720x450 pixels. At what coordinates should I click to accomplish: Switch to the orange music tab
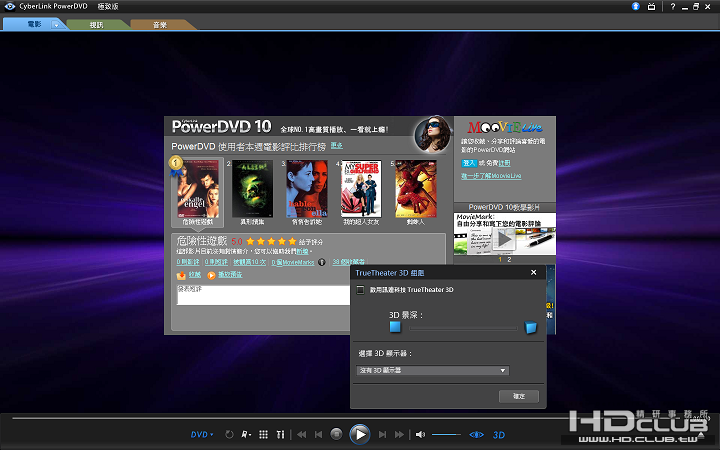[x=160, y=25]
